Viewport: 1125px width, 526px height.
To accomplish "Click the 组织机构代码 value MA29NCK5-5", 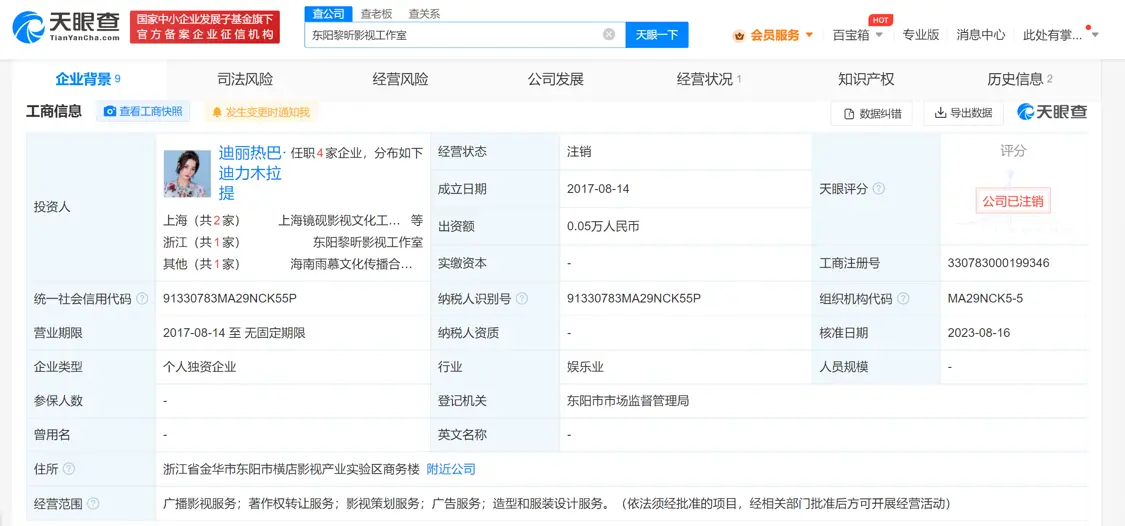I will 985,299.
